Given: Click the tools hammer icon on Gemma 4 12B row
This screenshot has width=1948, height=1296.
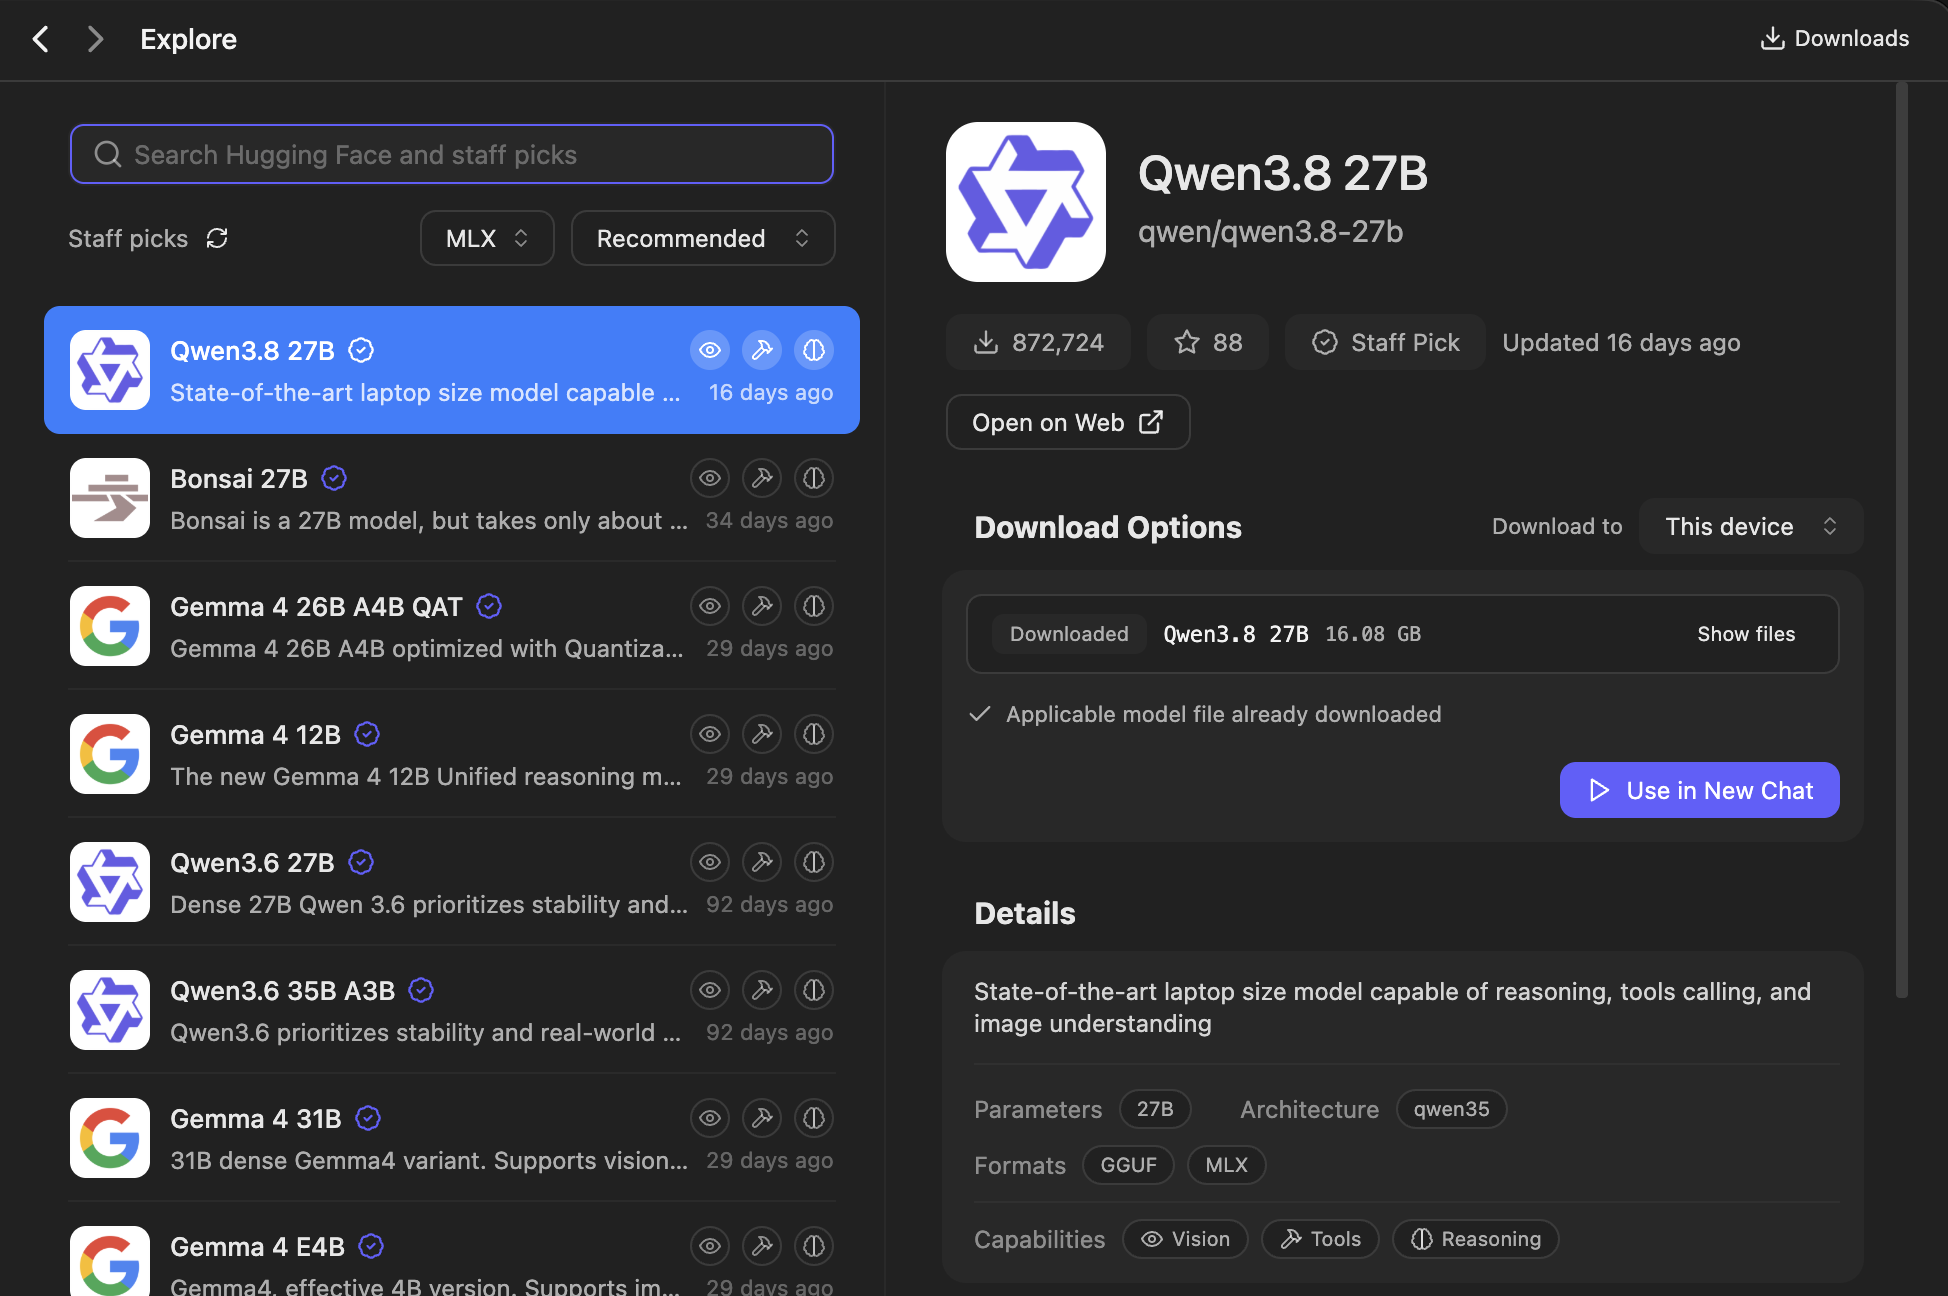Looking at the screenshot, I should [x=762, y=734].
